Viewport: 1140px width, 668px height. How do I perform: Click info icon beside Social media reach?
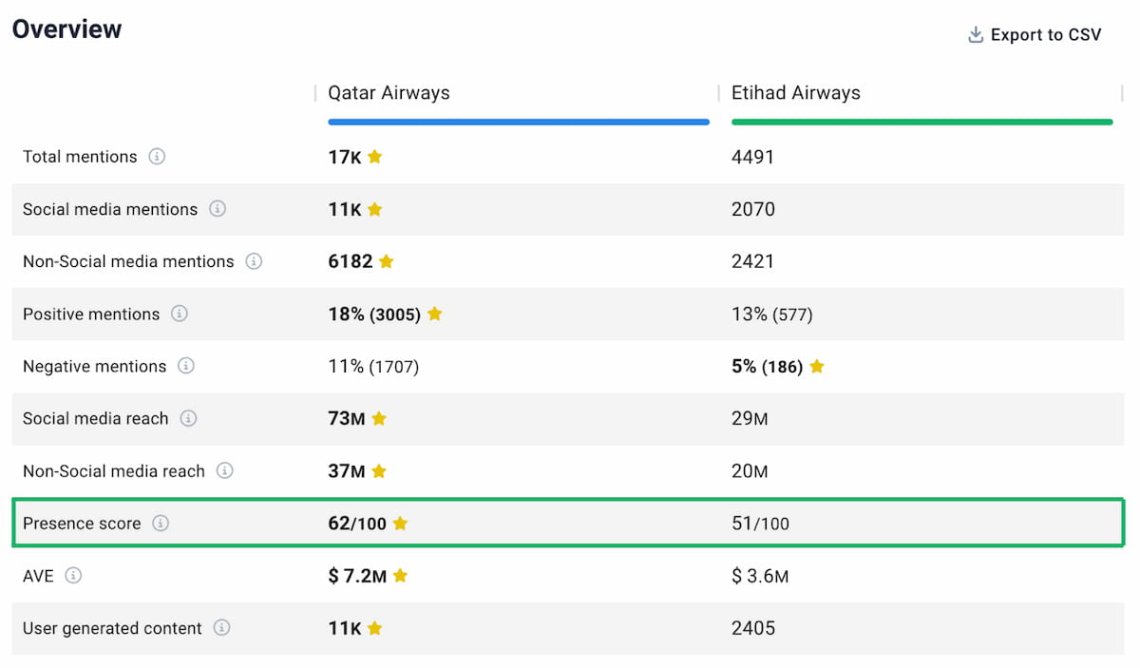pyautogui.click(x=188, y=419)
